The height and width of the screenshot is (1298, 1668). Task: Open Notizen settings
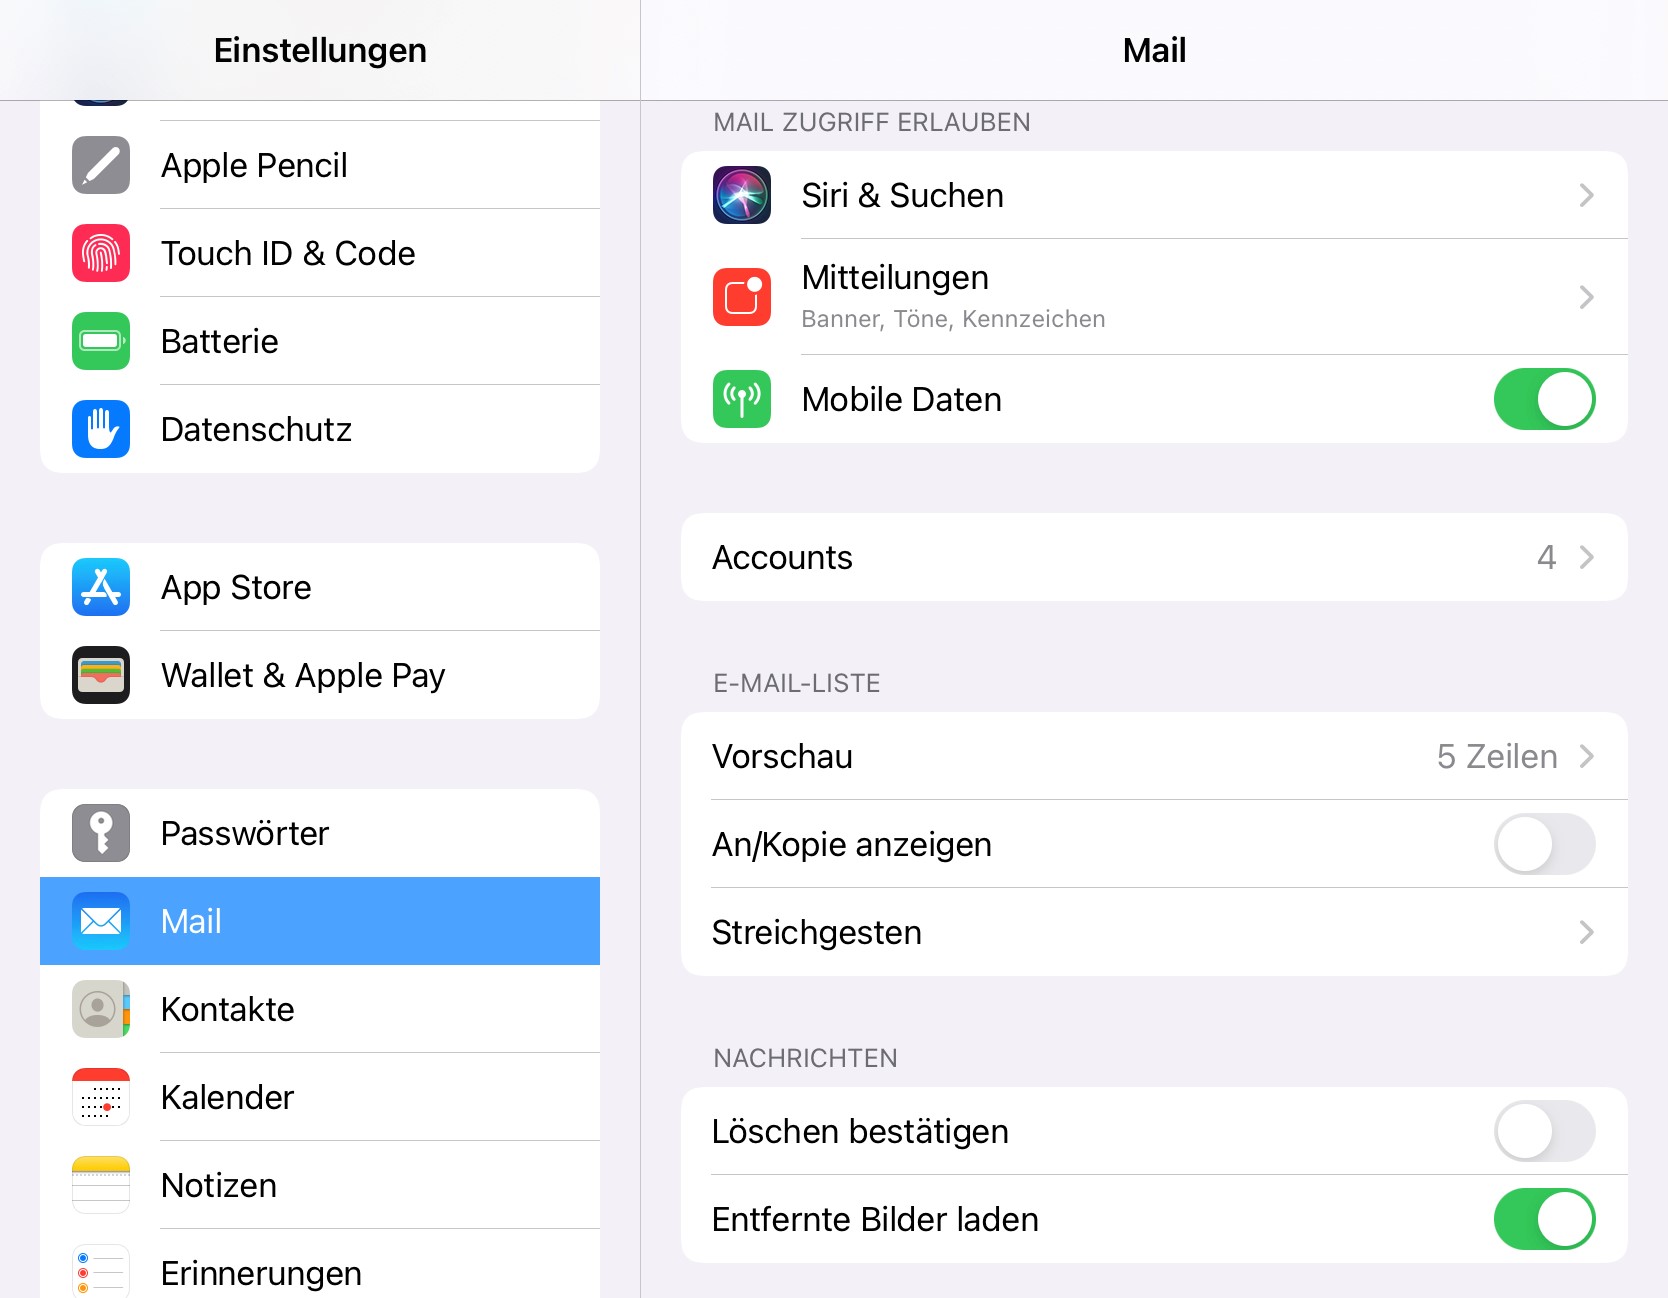320,1185
